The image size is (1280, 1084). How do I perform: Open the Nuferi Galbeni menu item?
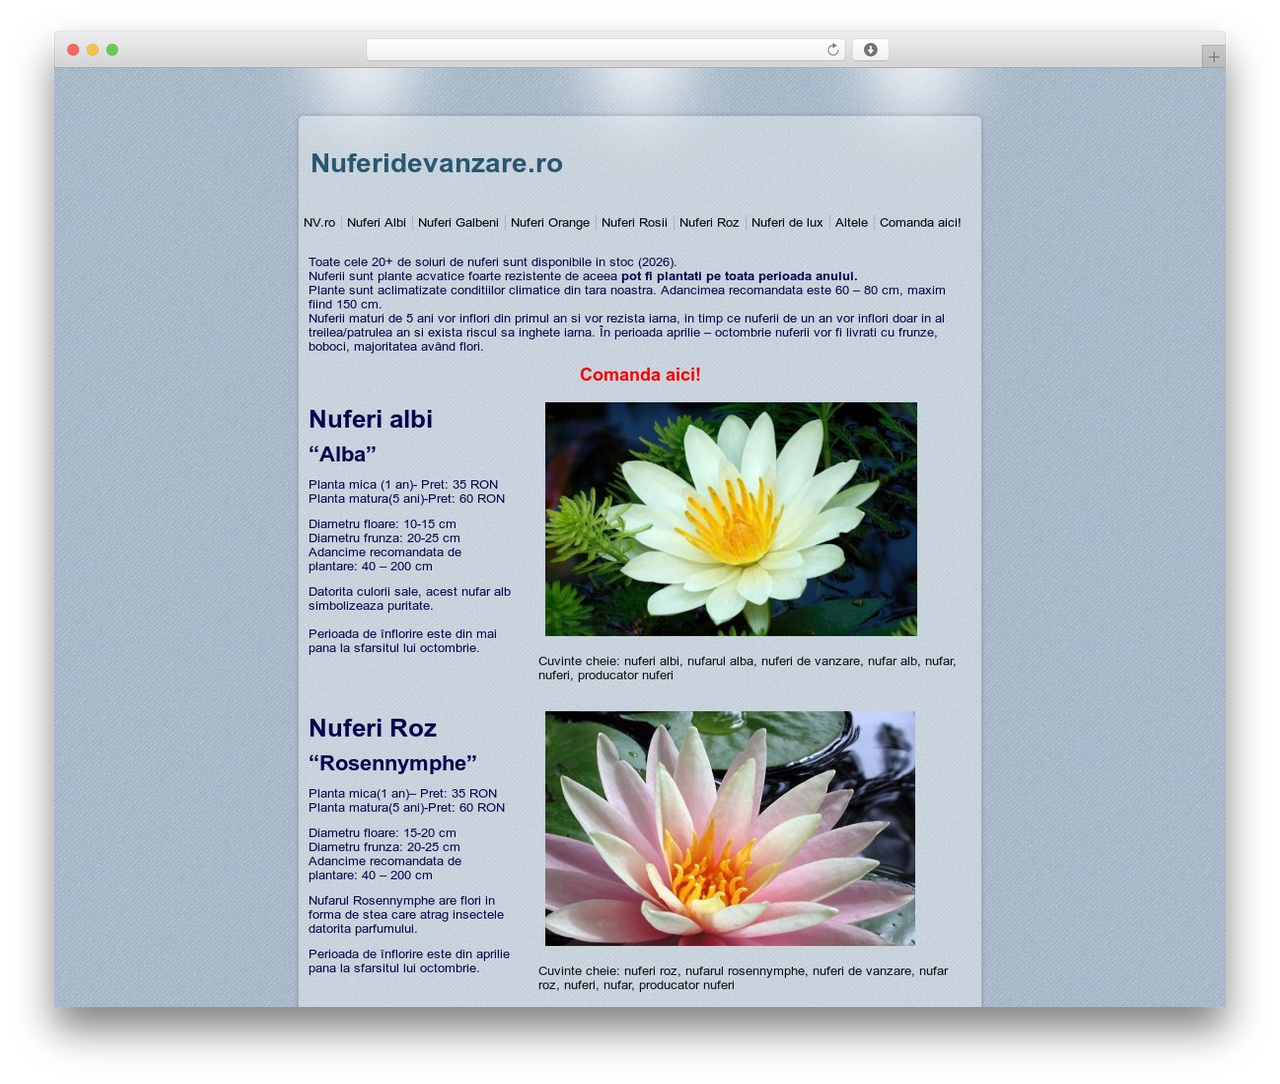pos(458,223)
